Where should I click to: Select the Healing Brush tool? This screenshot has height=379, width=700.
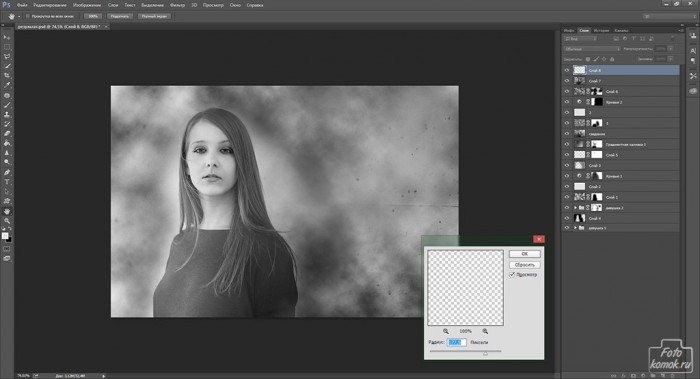7,96
